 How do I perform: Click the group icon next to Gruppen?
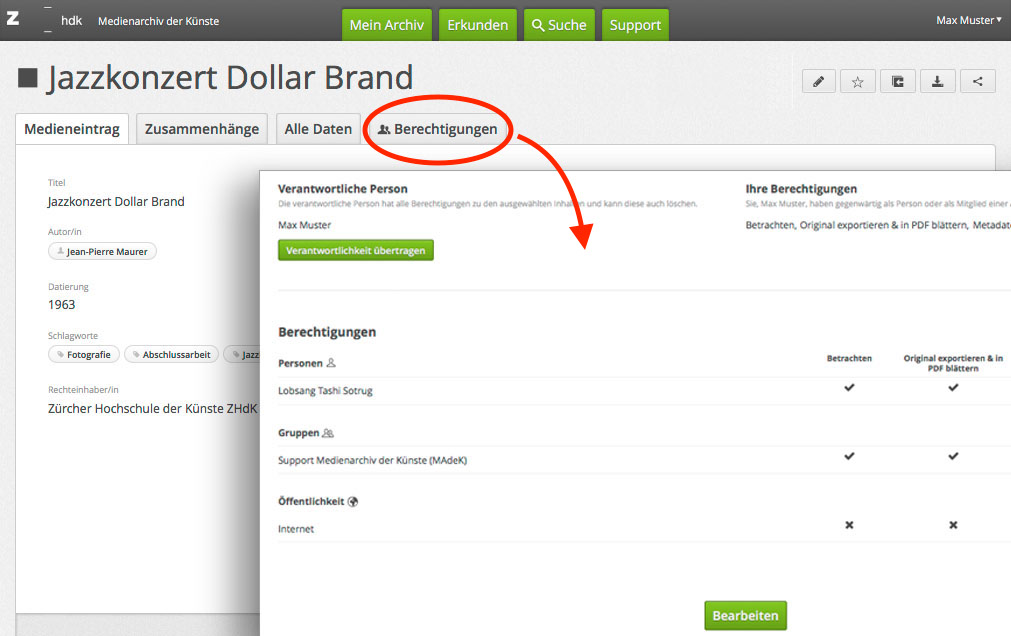(328, 433)
